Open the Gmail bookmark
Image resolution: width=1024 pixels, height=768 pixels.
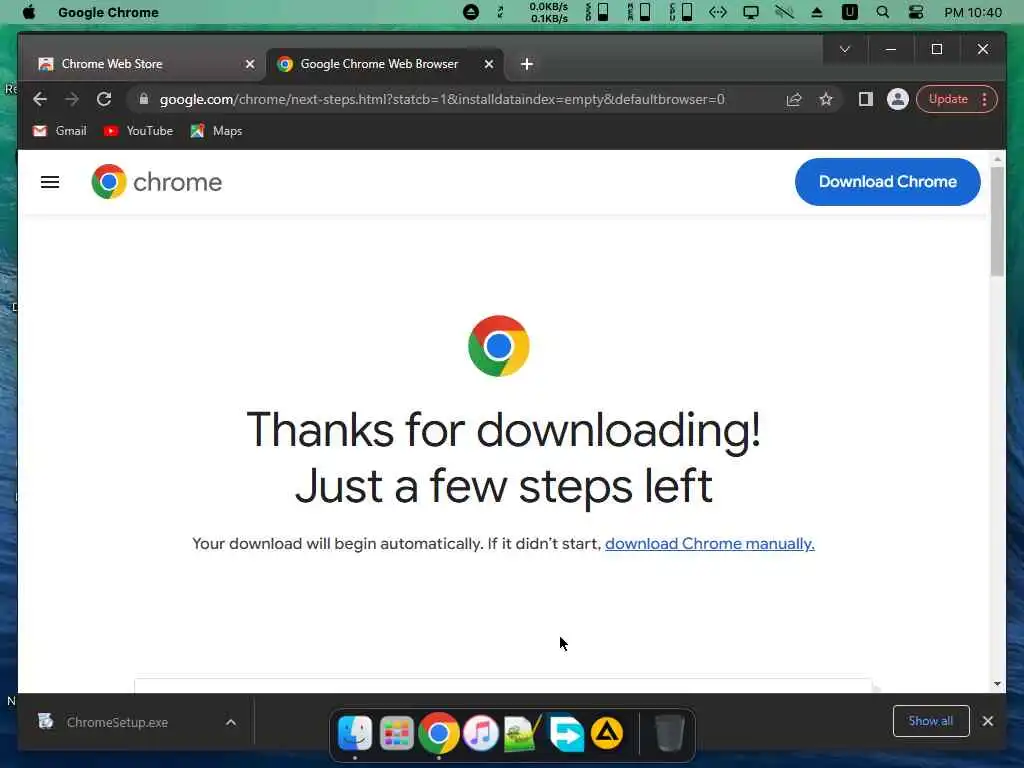click(59, 131)
